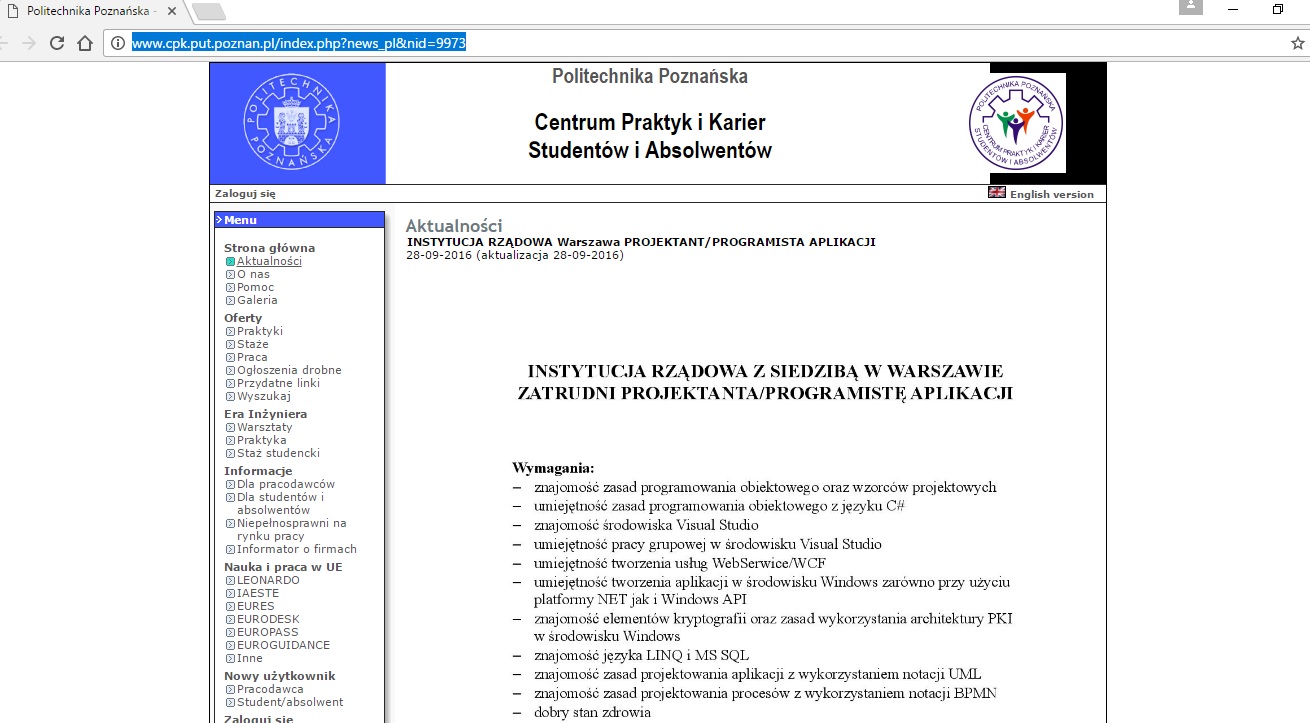Click the 'dobry stan zdrowia' requirement line
1310x723 pixels.
point(592,713)
